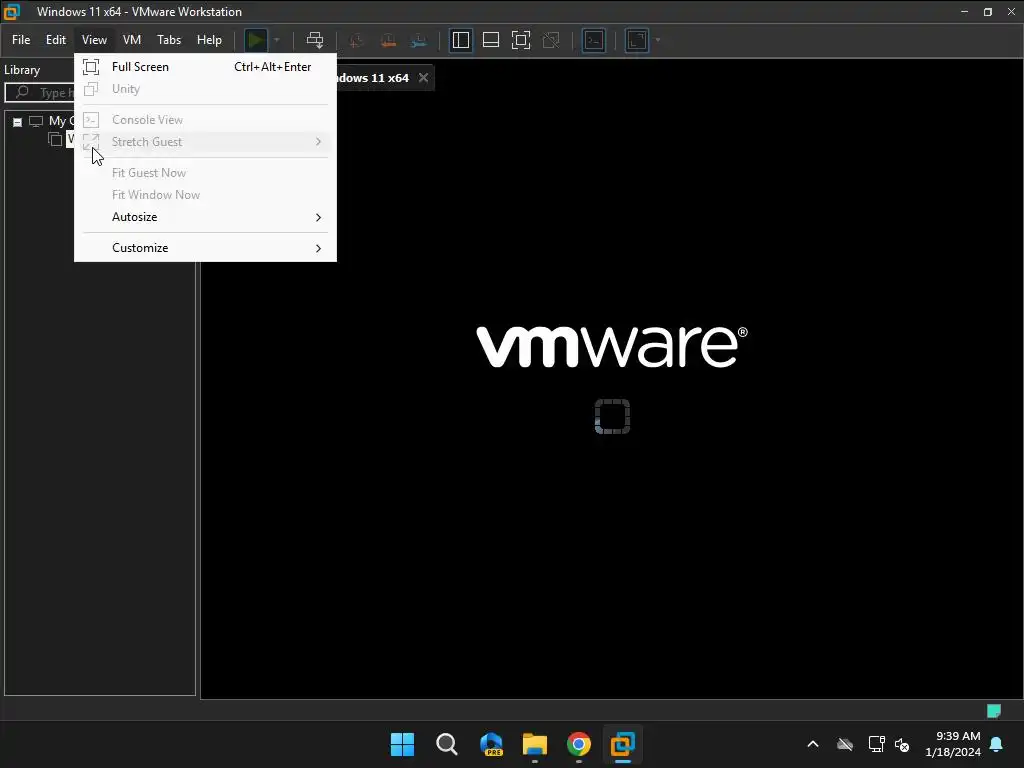Click the VMware Workstation title bar icon
The image size is (1024, 768).
(x=12, y=12)
